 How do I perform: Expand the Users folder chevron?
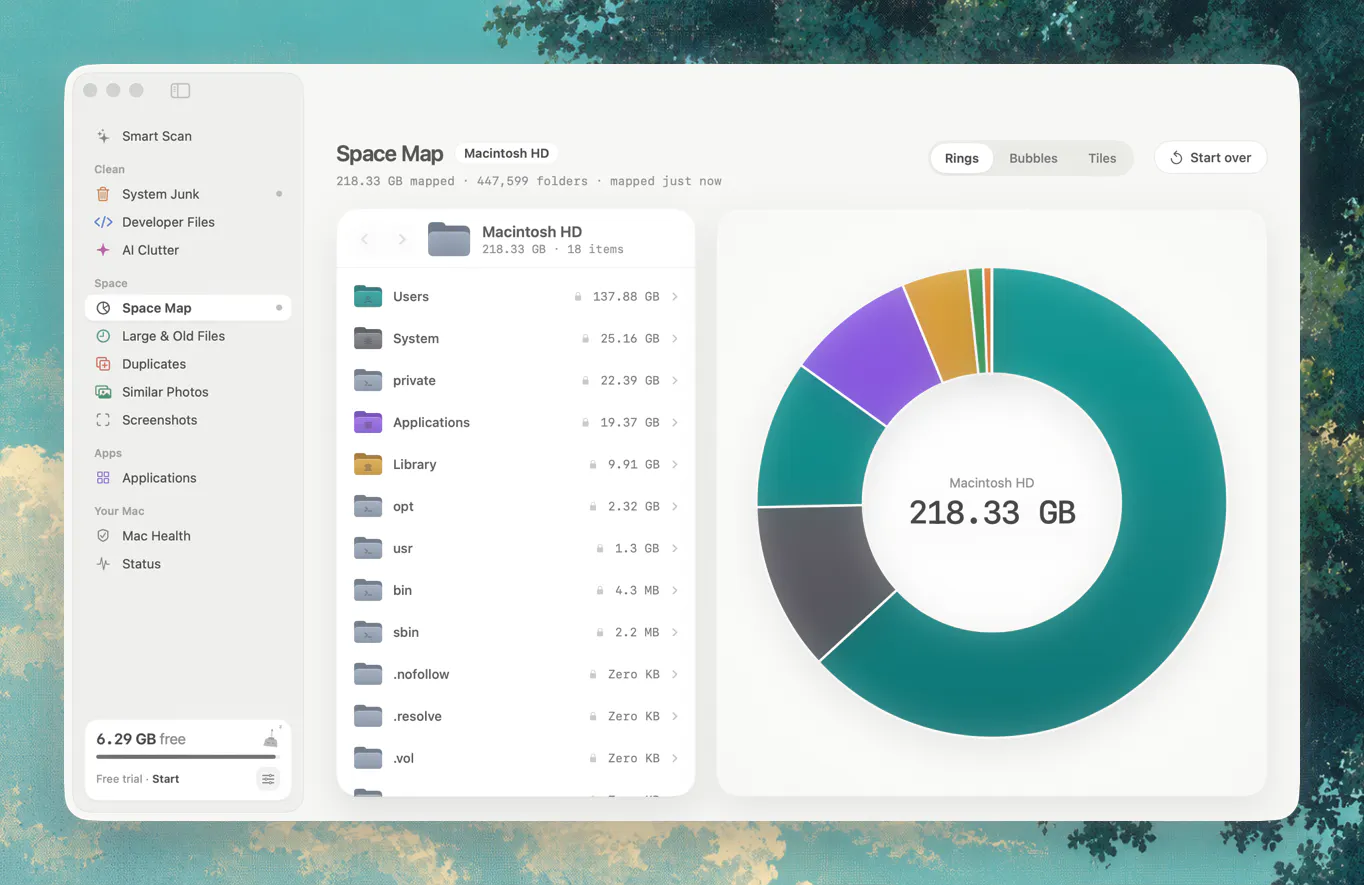tap(675, 297)
